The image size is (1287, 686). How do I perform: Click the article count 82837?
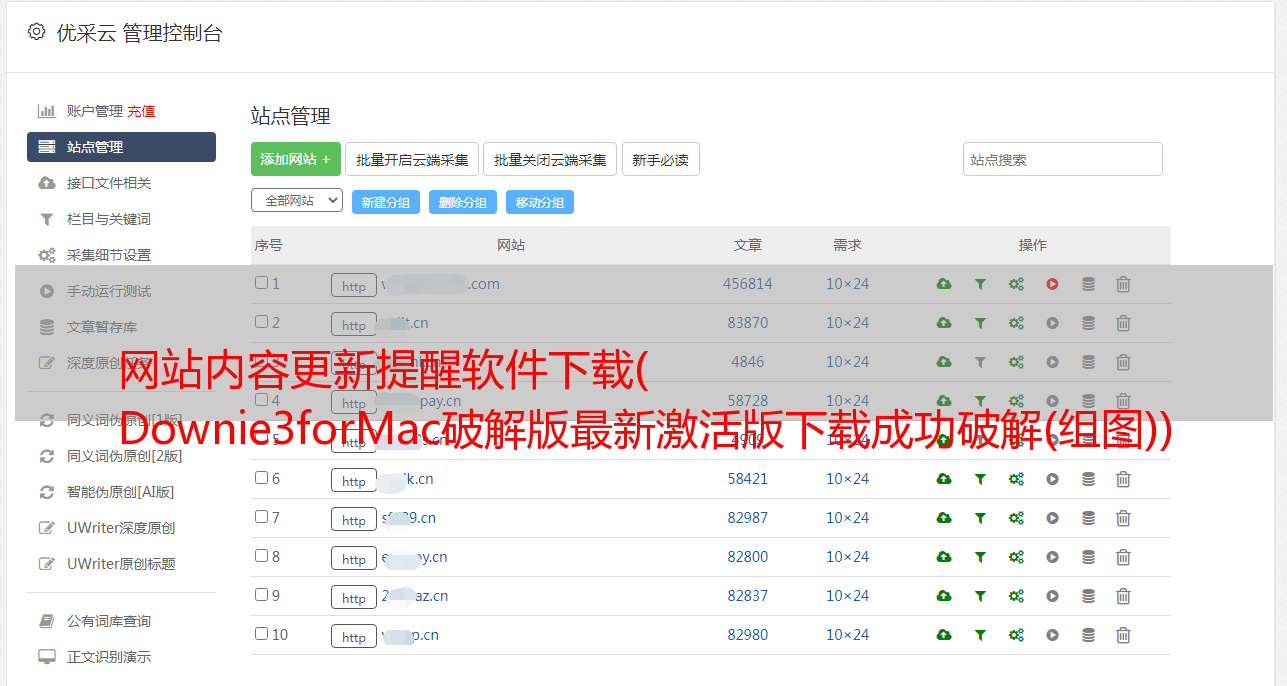[x=748, y=596]
